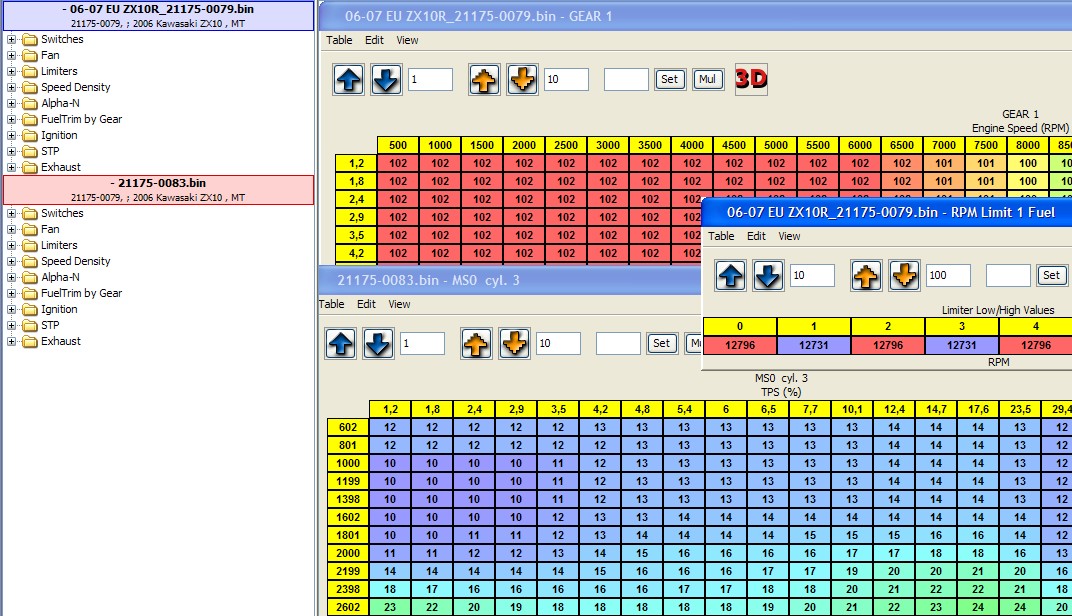Screen dimensions: 1072x616
Task: Click blue up arrow in RPM Limit window
Action: click(731, 275)
